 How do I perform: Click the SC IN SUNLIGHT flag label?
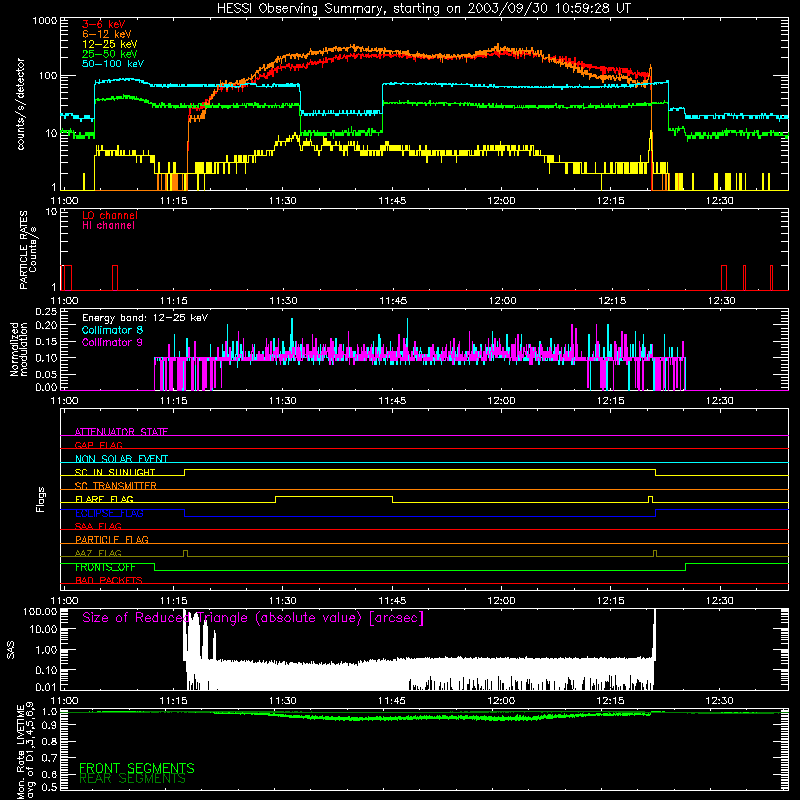pyautogui.click(x=115, y=472)
